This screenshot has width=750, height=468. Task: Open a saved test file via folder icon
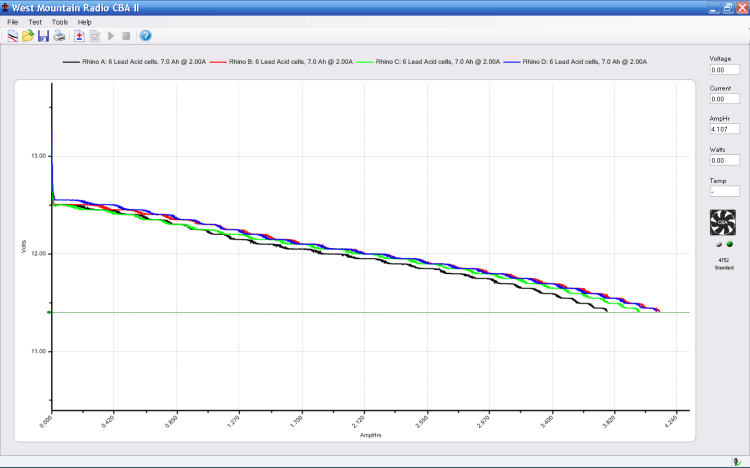click(x=27, y=36)
